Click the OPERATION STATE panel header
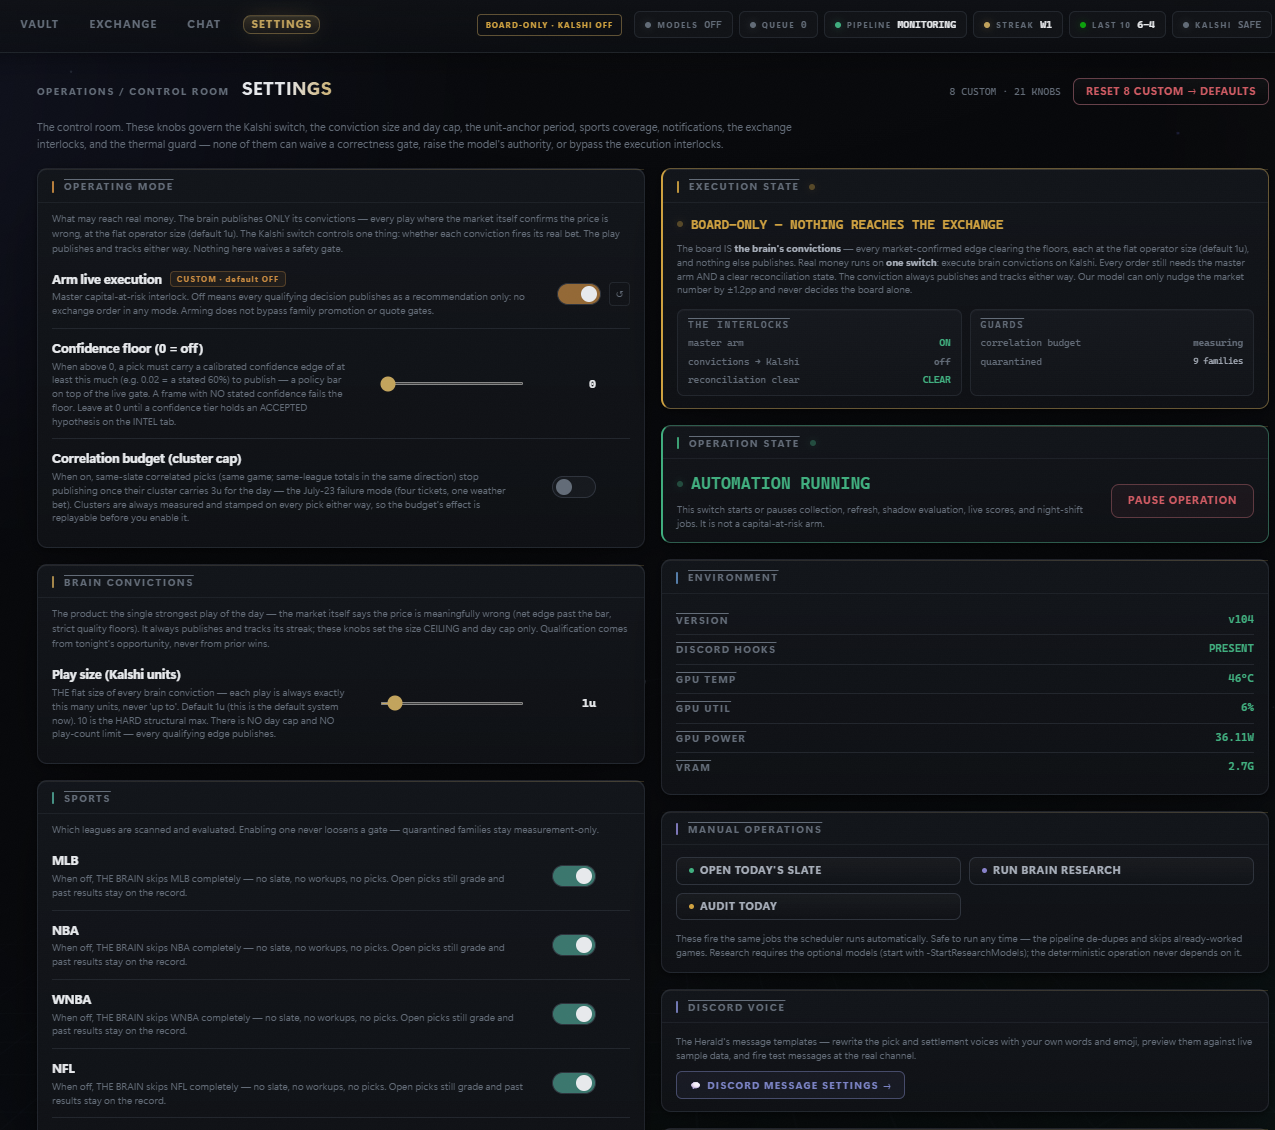This screenshot has width=1275, height=1130. click(x=743, y=444)
